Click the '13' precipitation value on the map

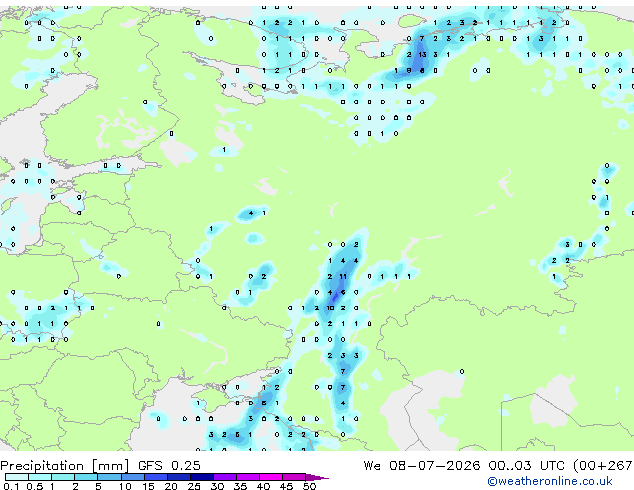(x=422, y=54)
